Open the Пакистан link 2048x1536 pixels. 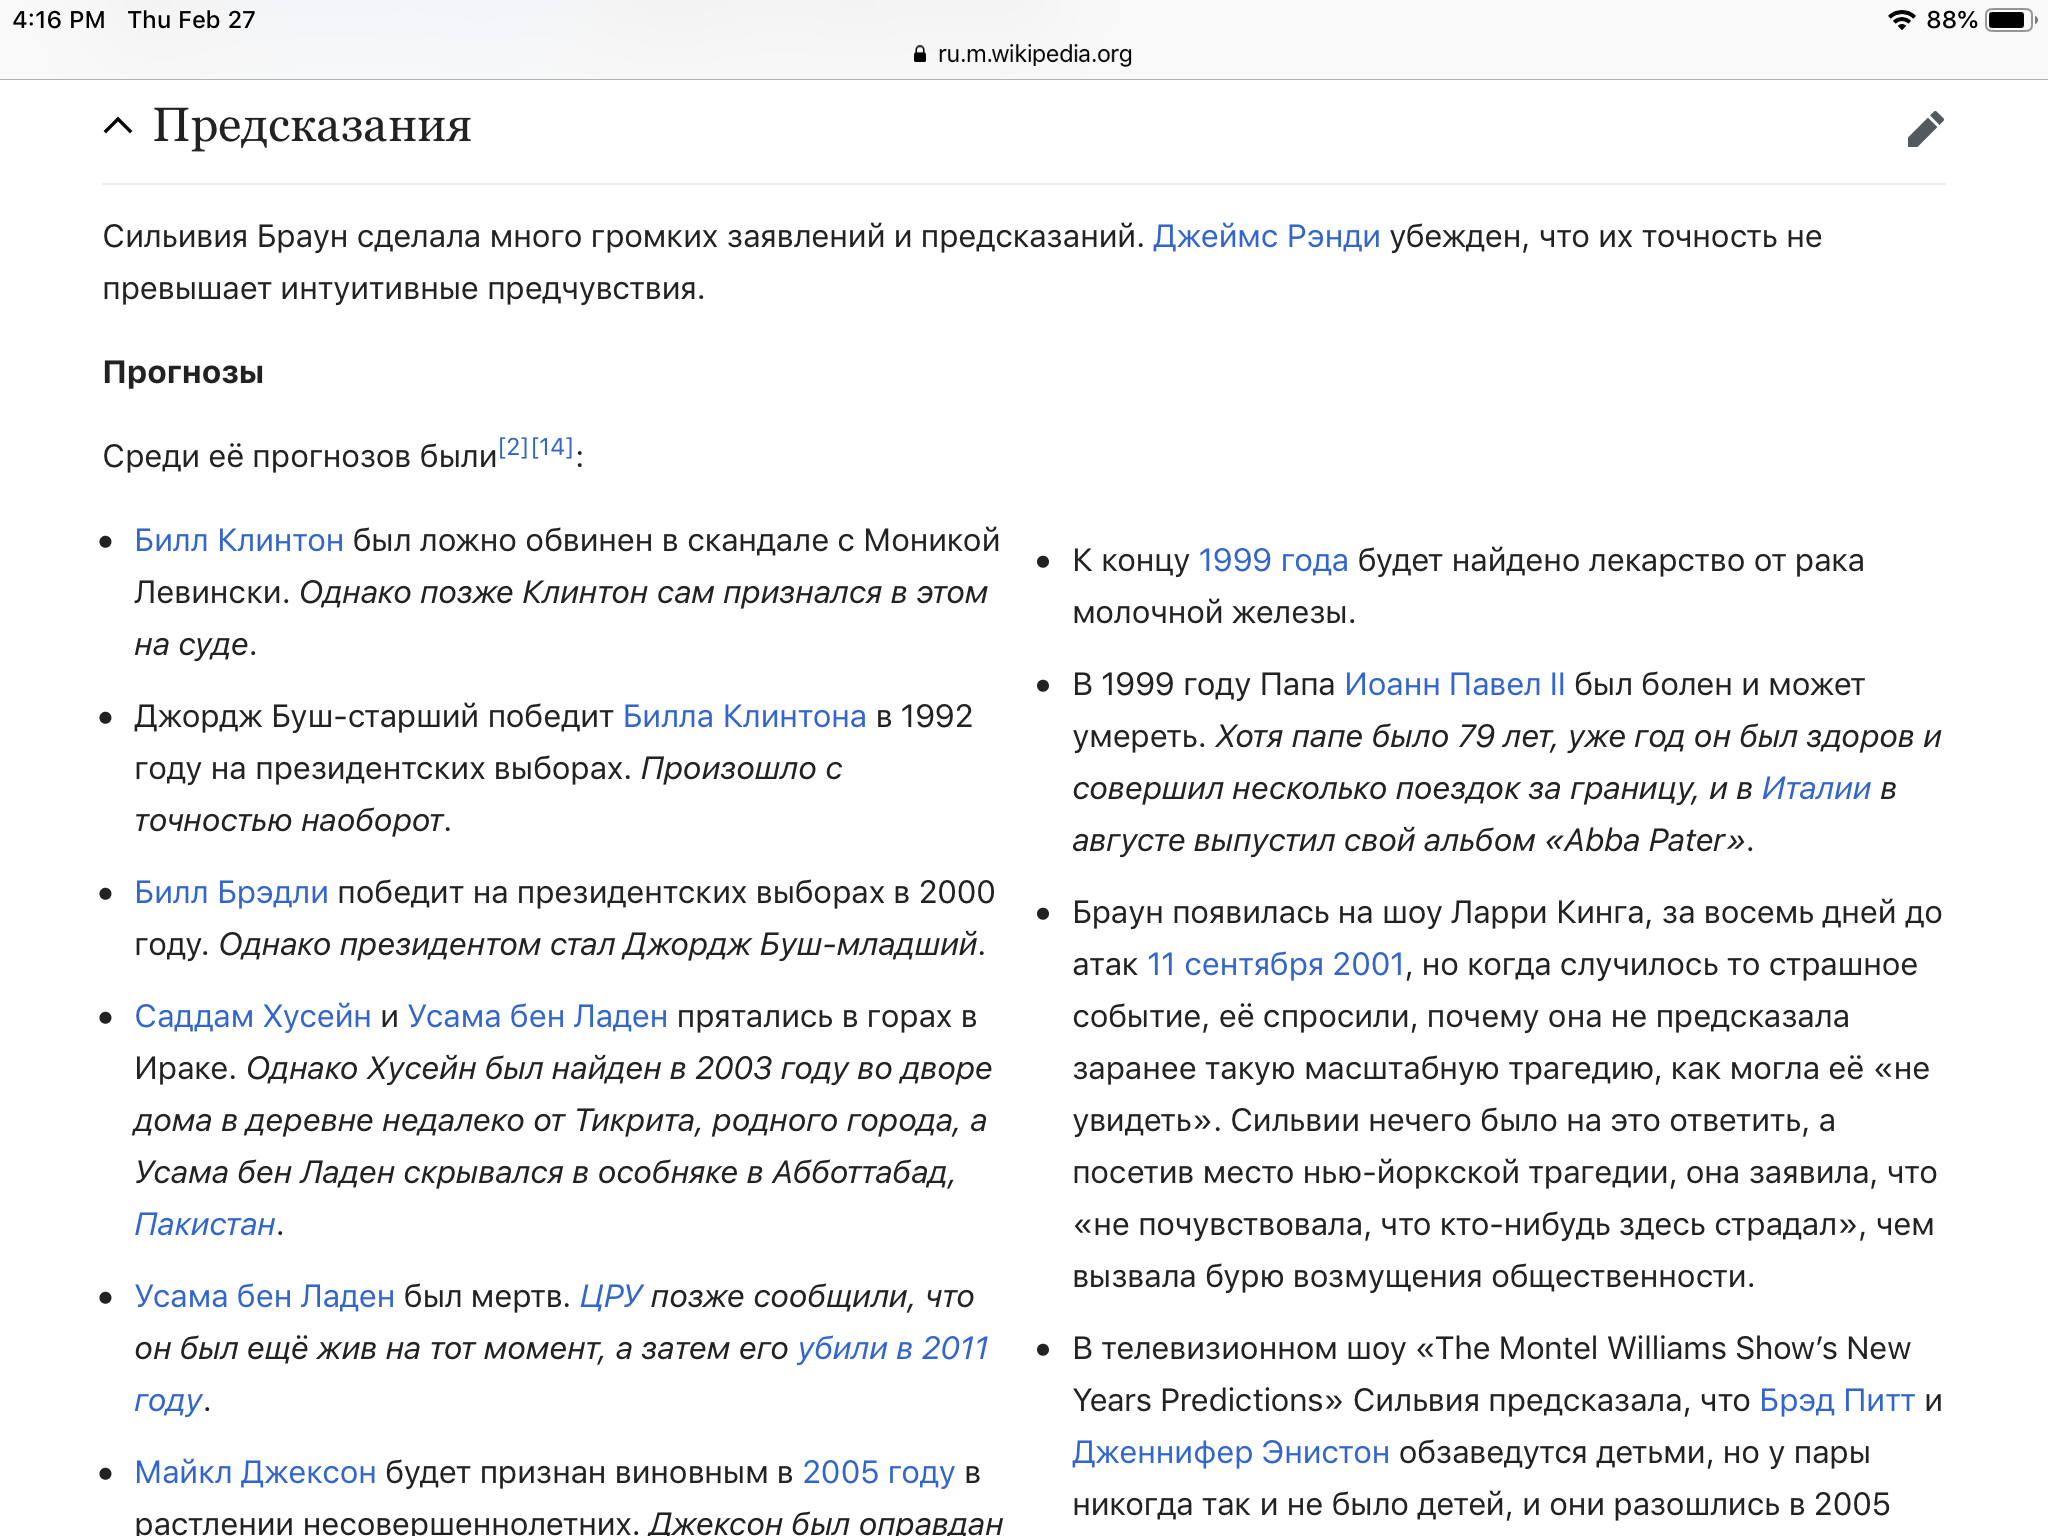click(205, 1225)
